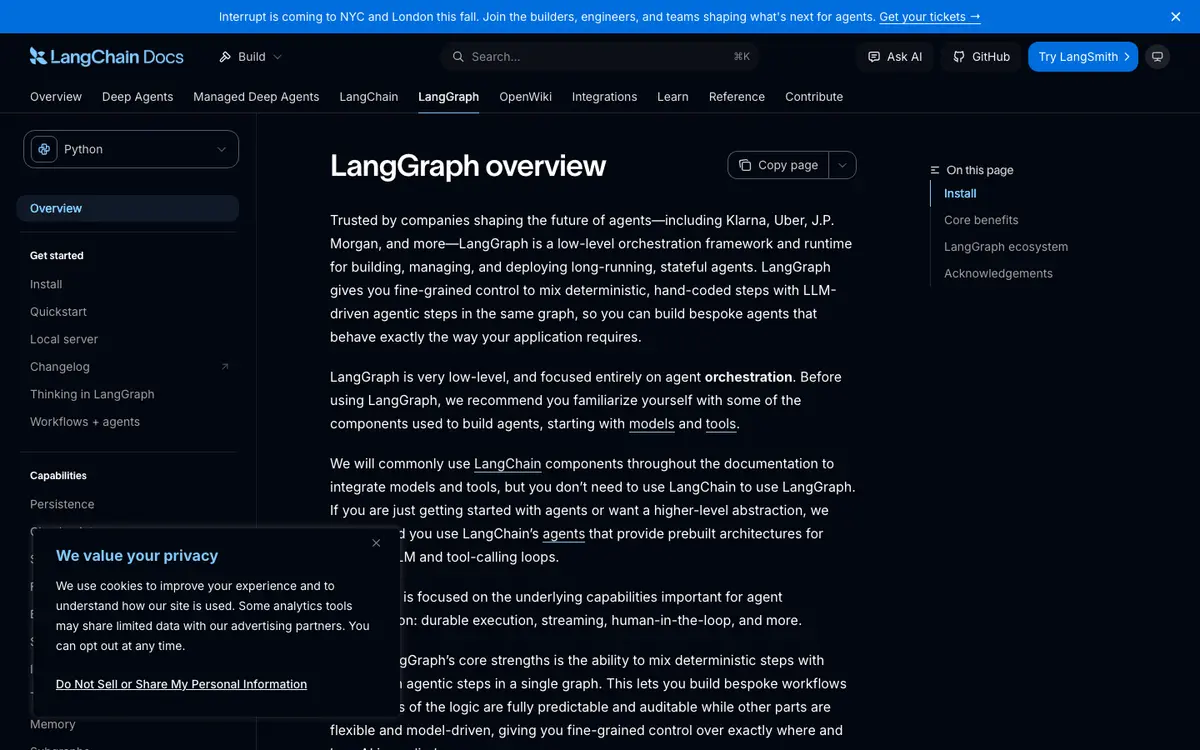Screen dimensions: 1200x750
Task: Click the copy icon in Copy page
Action: tap(745, 165)
